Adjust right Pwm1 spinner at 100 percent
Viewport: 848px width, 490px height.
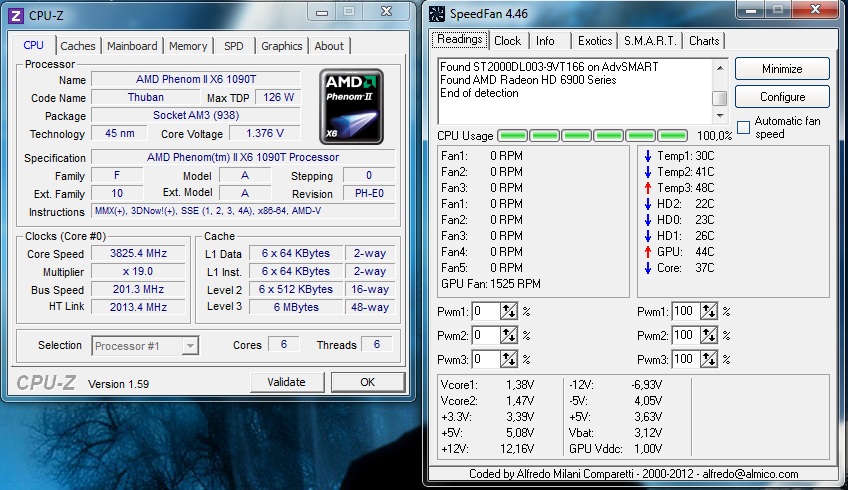[x=708, y=312]
